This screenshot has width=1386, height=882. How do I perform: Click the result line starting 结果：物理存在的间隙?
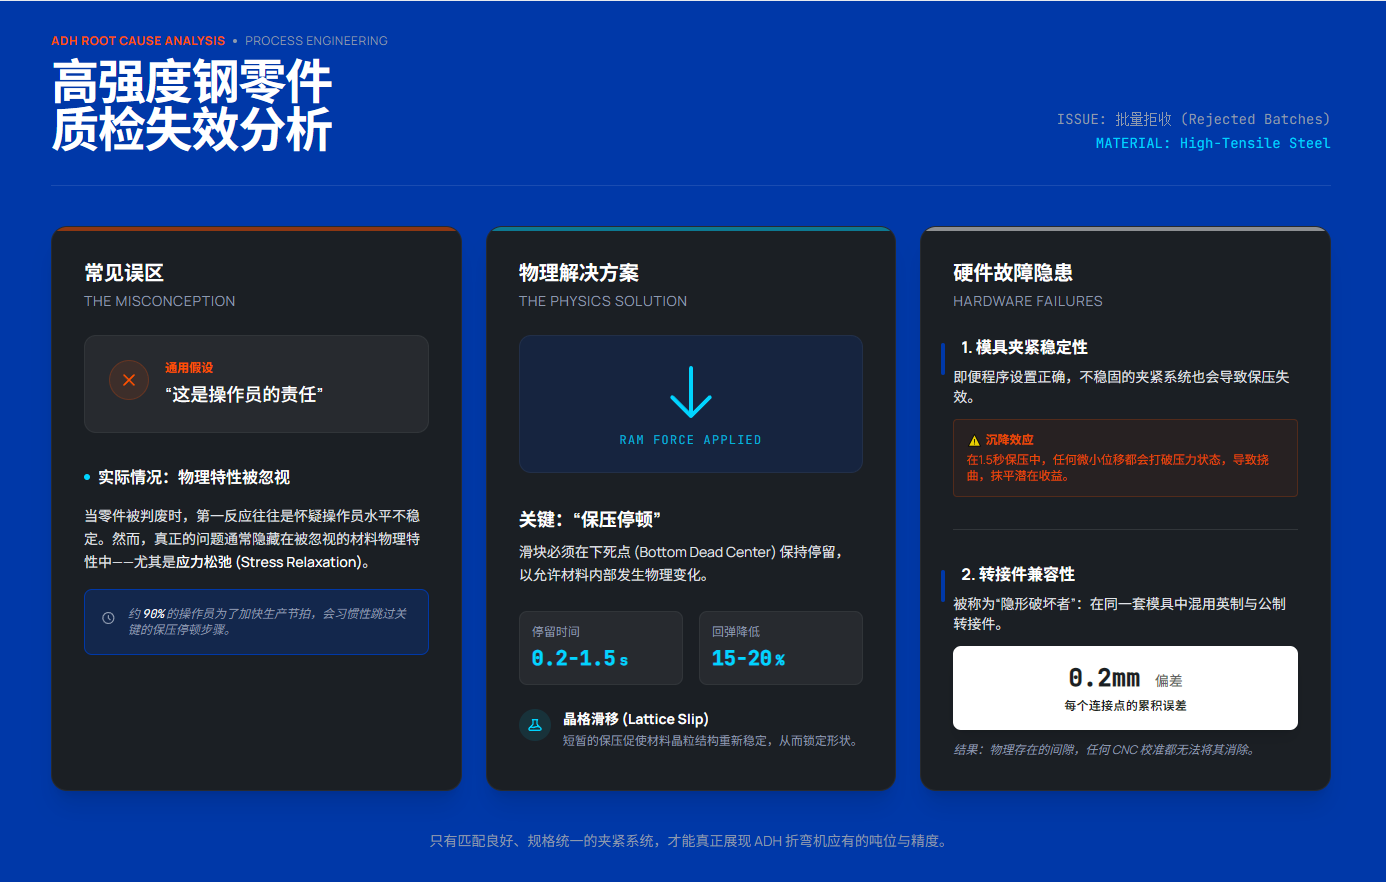click(1104, 750)
